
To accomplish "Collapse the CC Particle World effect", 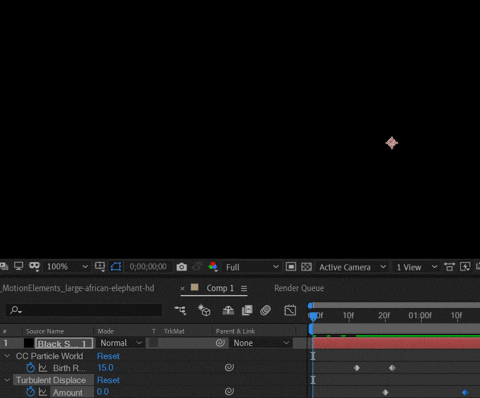I will pyautogui.click(x=7, y=356).
